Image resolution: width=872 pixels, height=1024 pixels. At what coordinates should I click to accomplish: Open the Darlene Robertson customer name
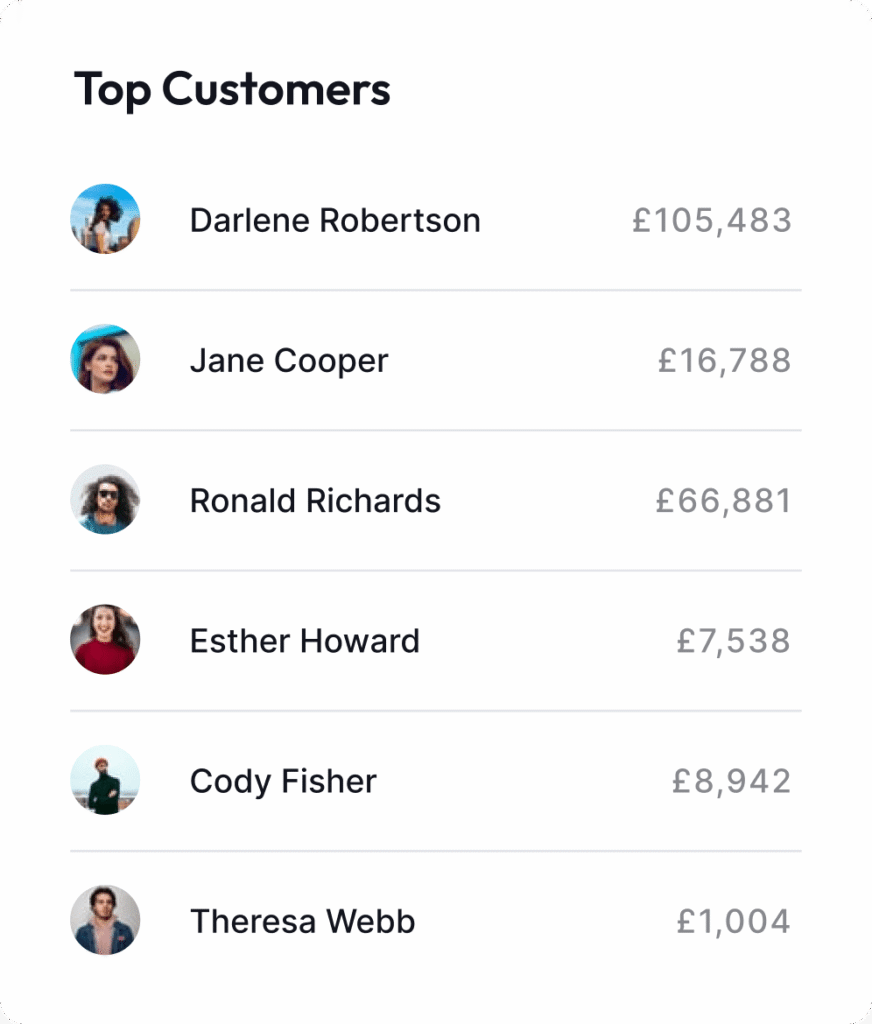tap(335, 220)
